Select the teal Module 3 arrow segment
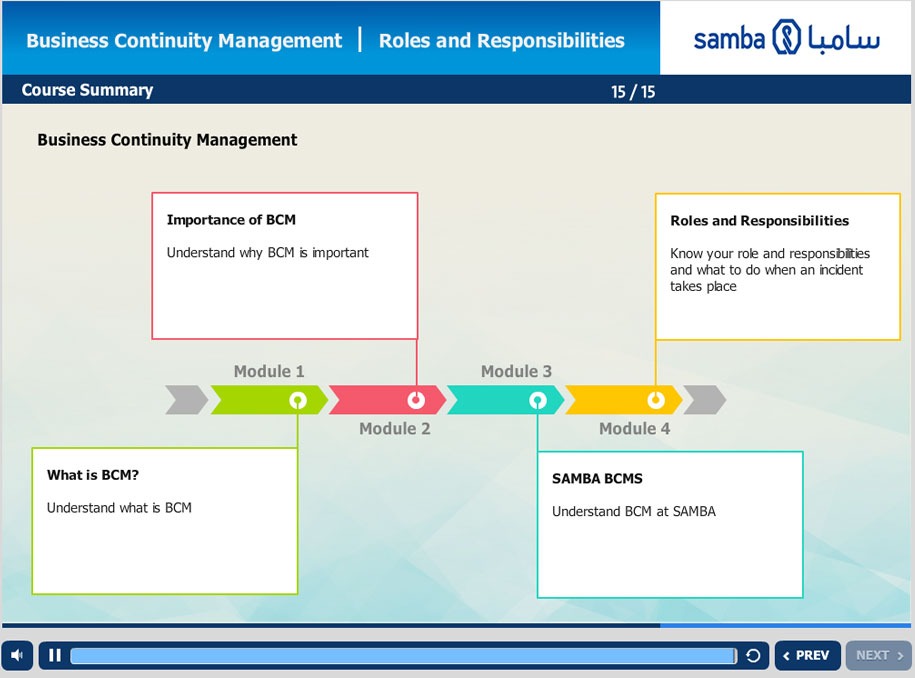 (x=505, y=400)
